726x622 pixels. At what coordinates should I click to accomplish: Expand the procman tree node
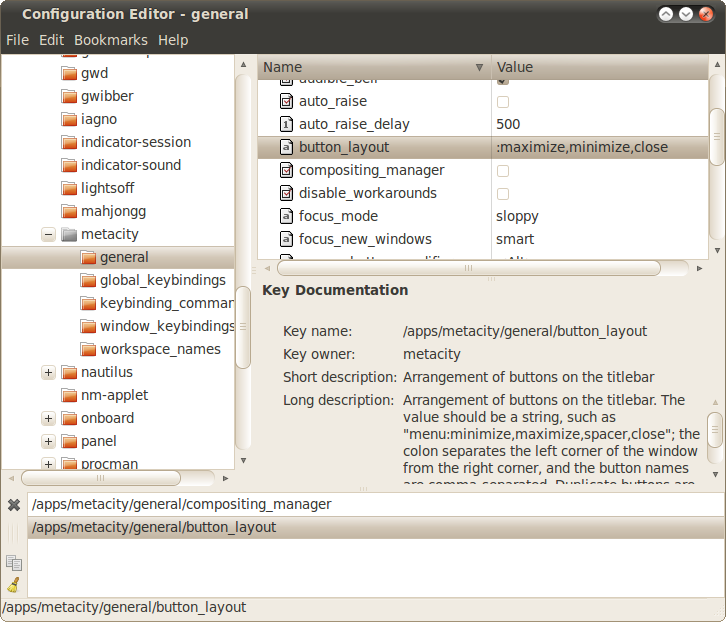pyautogui.click(x=49, y=464)
